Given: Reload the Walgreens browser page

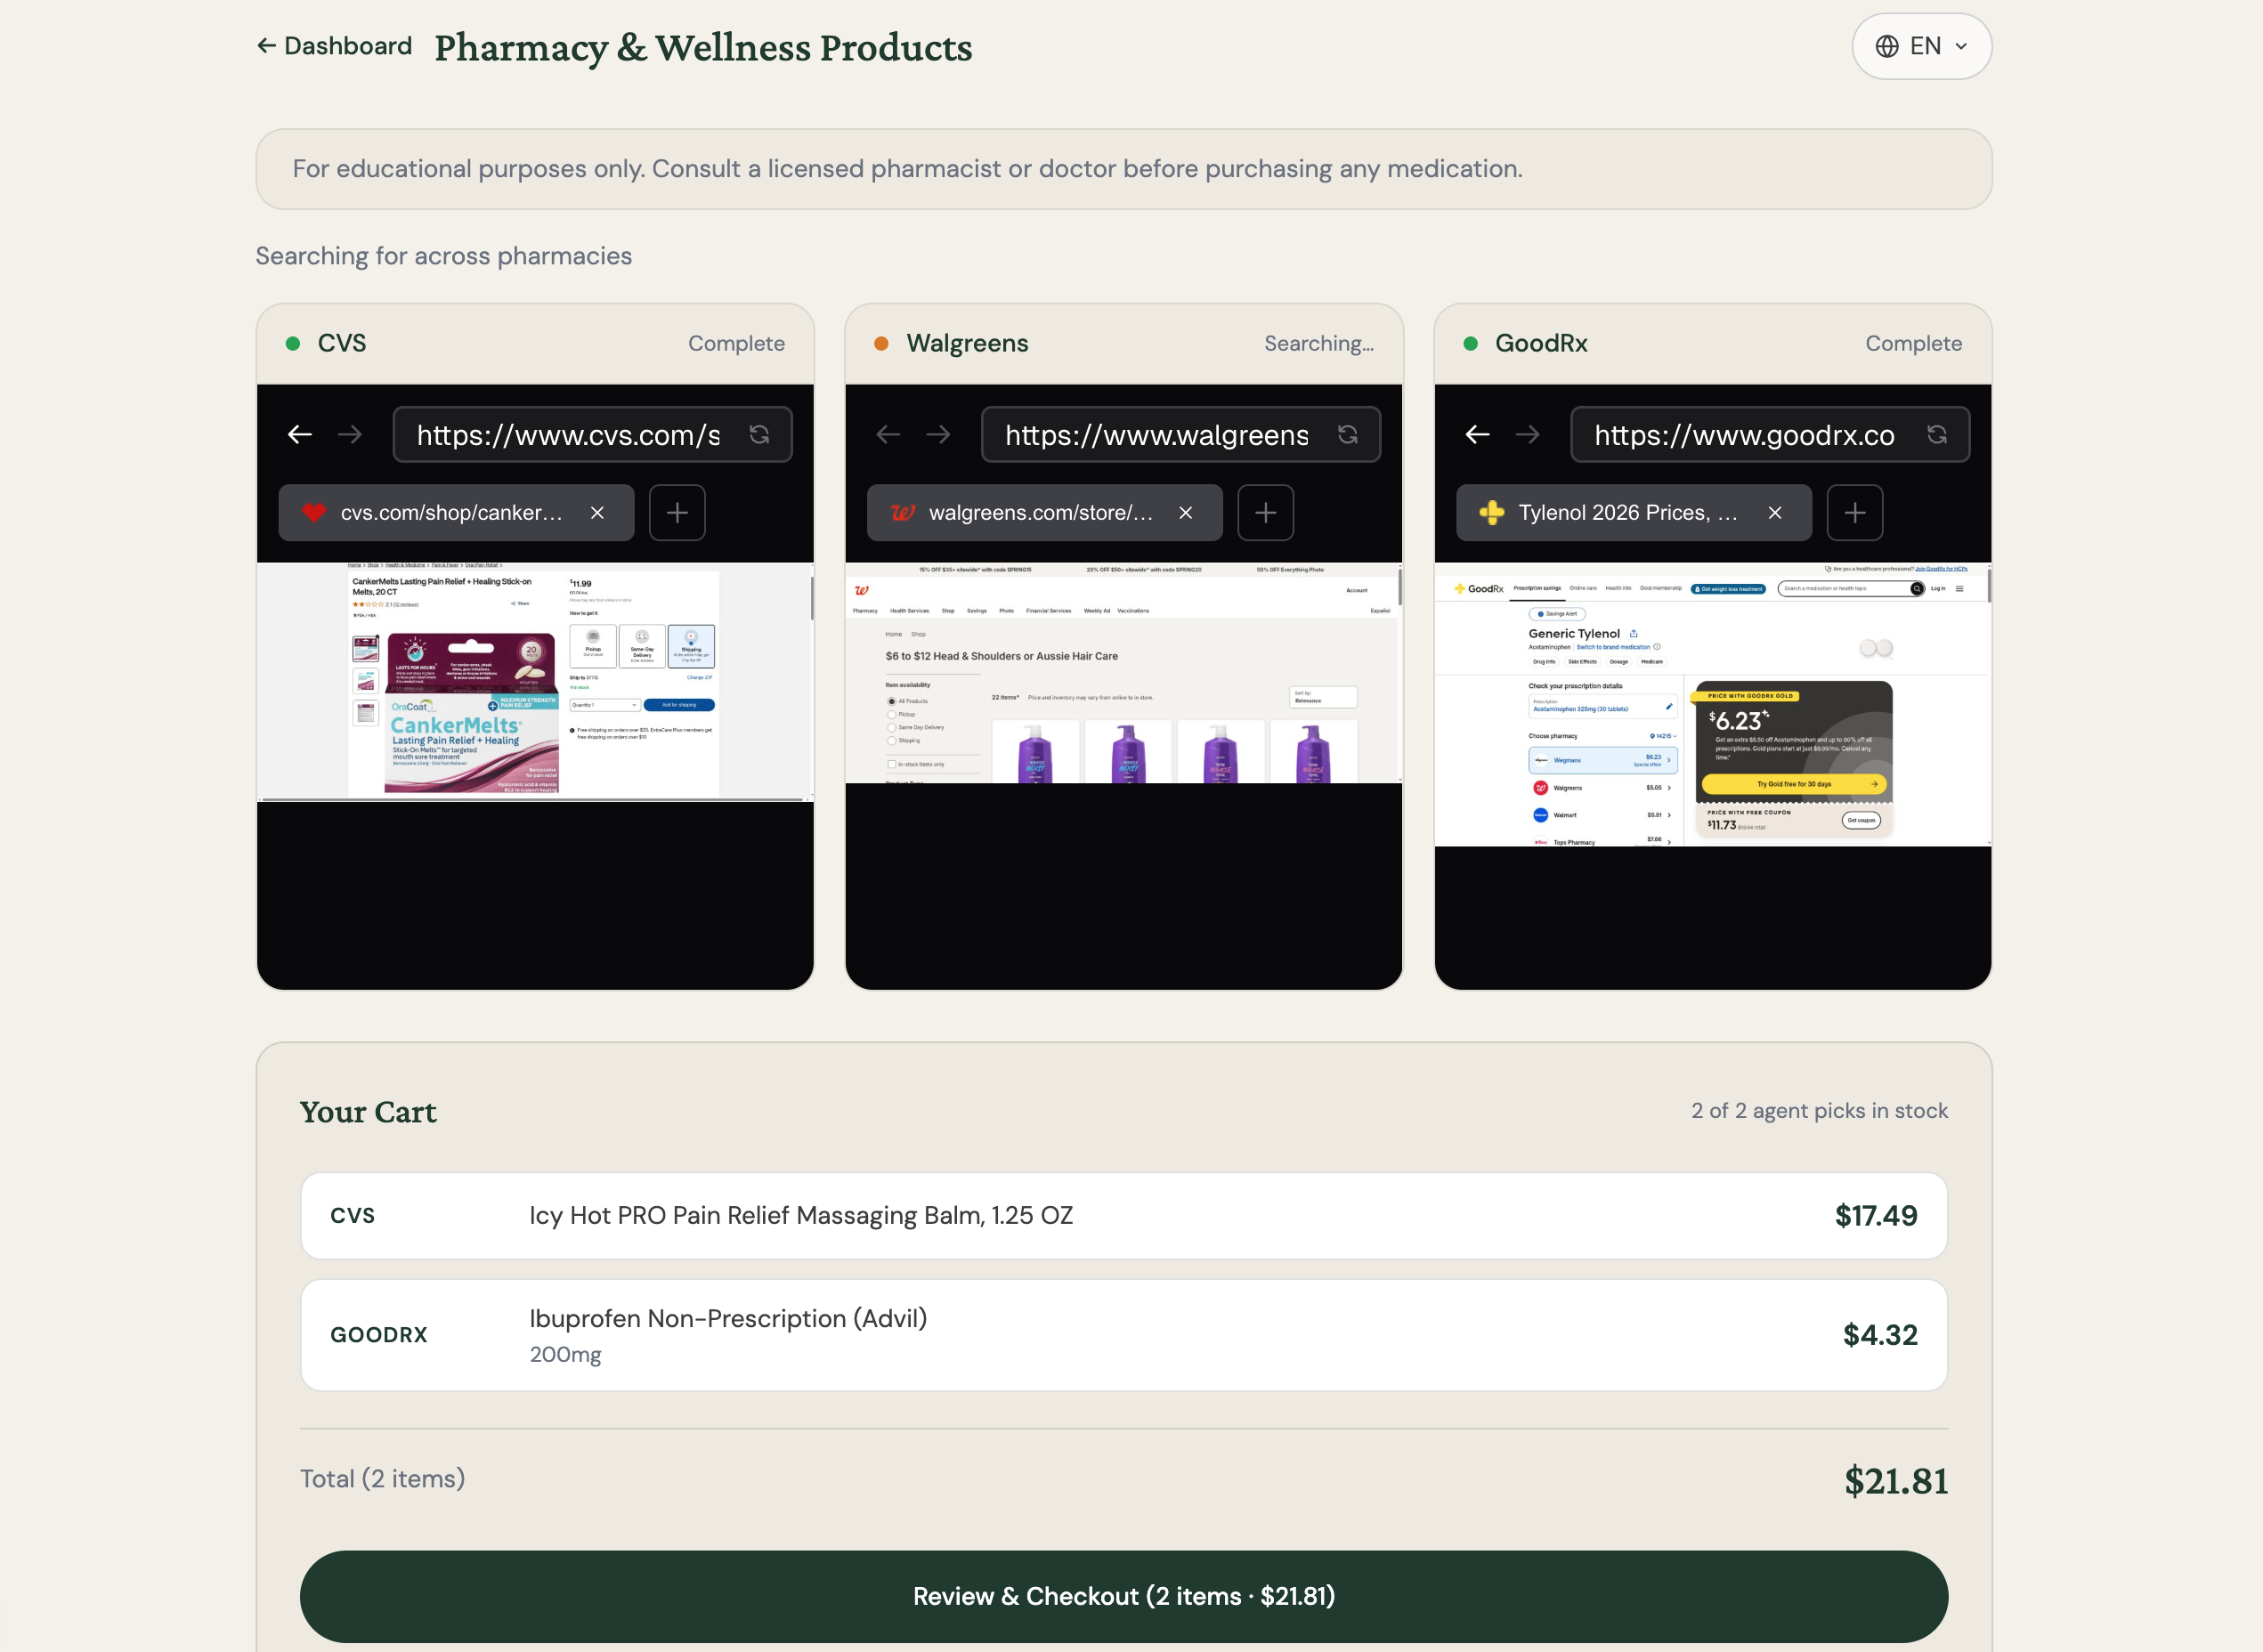Looking at the screenshot, I should [x=1347, y=434].
